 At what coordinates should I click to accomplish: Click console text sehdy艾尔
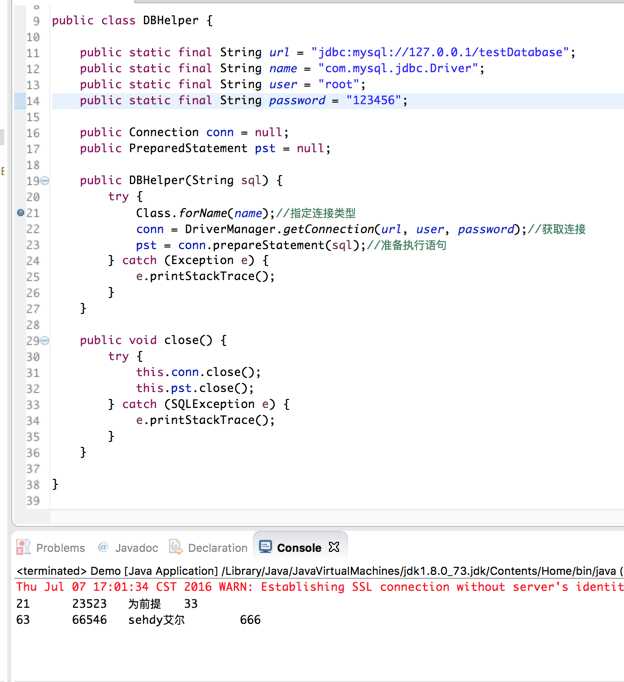(x=156, y=620)
